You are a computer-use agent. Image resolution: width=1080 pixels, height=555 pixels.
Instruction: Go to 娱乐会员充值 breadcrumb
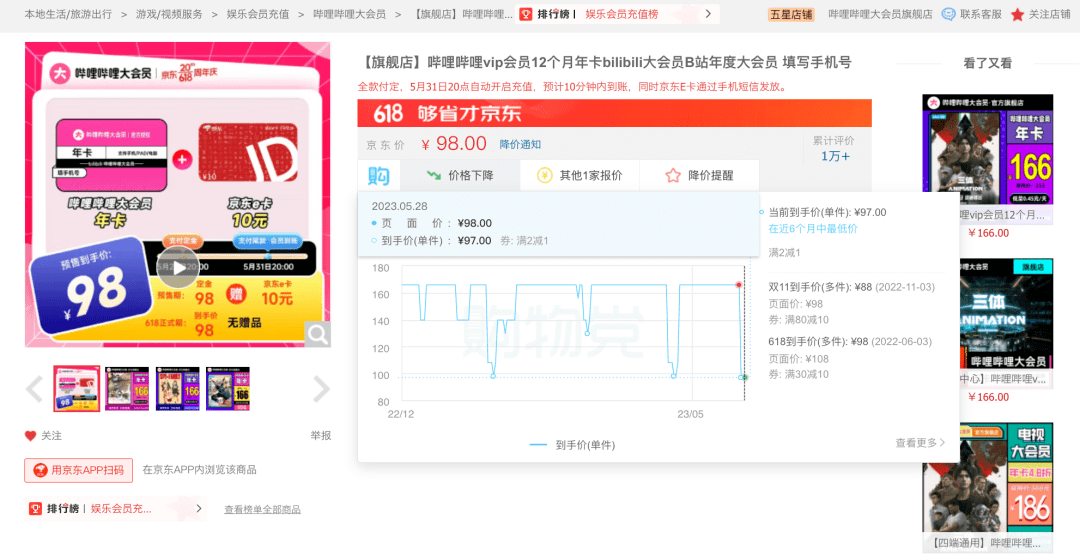coord(258,14)
